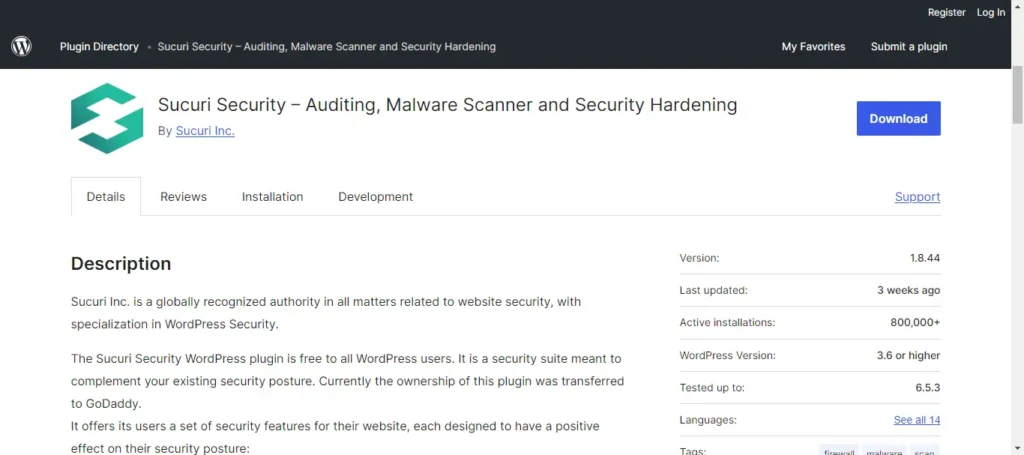This screenshot has width=1024, height=455.
Task: Click the WordPress logo icon
Action: pyautogui.click(x=22, y=46)
